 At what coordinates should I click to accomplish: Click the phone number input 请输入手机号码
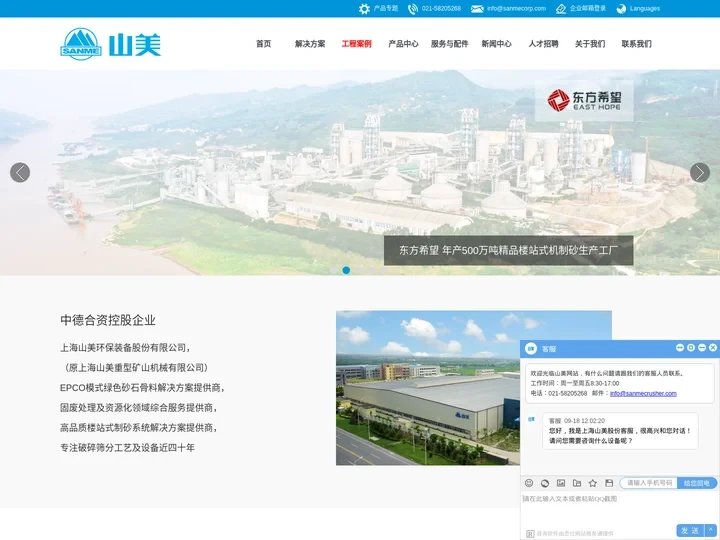[649, 483]
